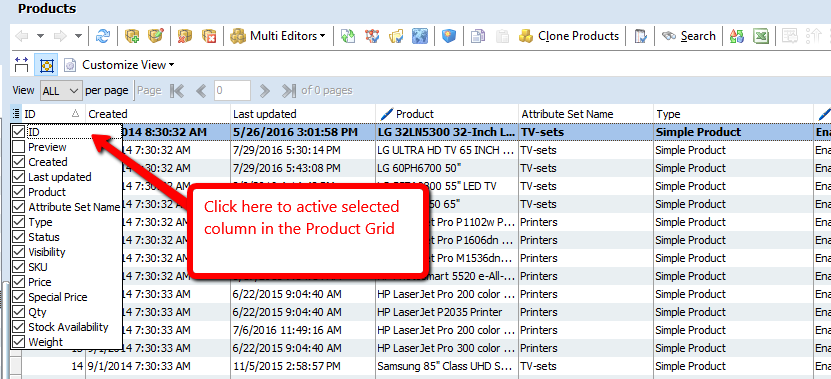
Task: Sort by the Product column header
Action: (x=447, y=113)
